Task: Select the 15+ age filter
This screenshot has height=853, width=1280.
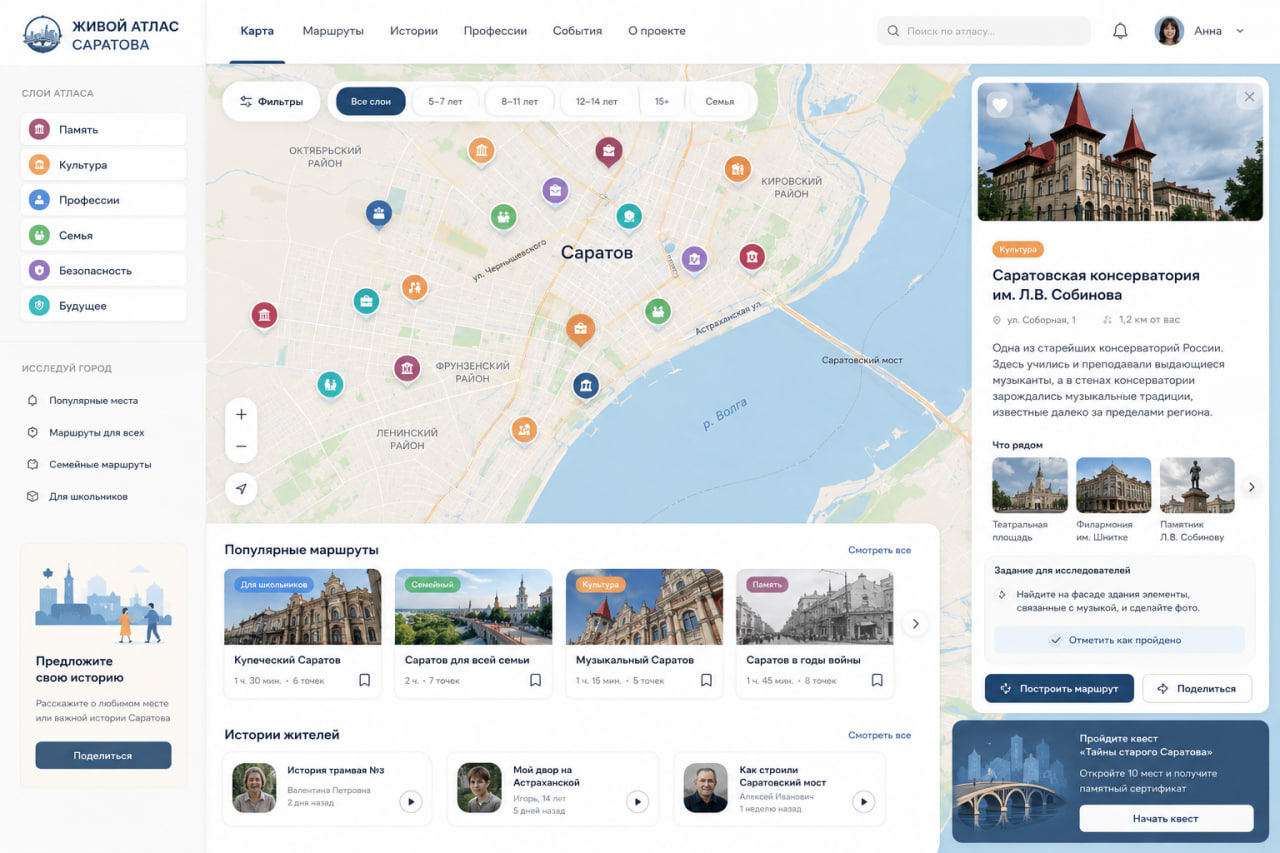Action: point(662,102)
